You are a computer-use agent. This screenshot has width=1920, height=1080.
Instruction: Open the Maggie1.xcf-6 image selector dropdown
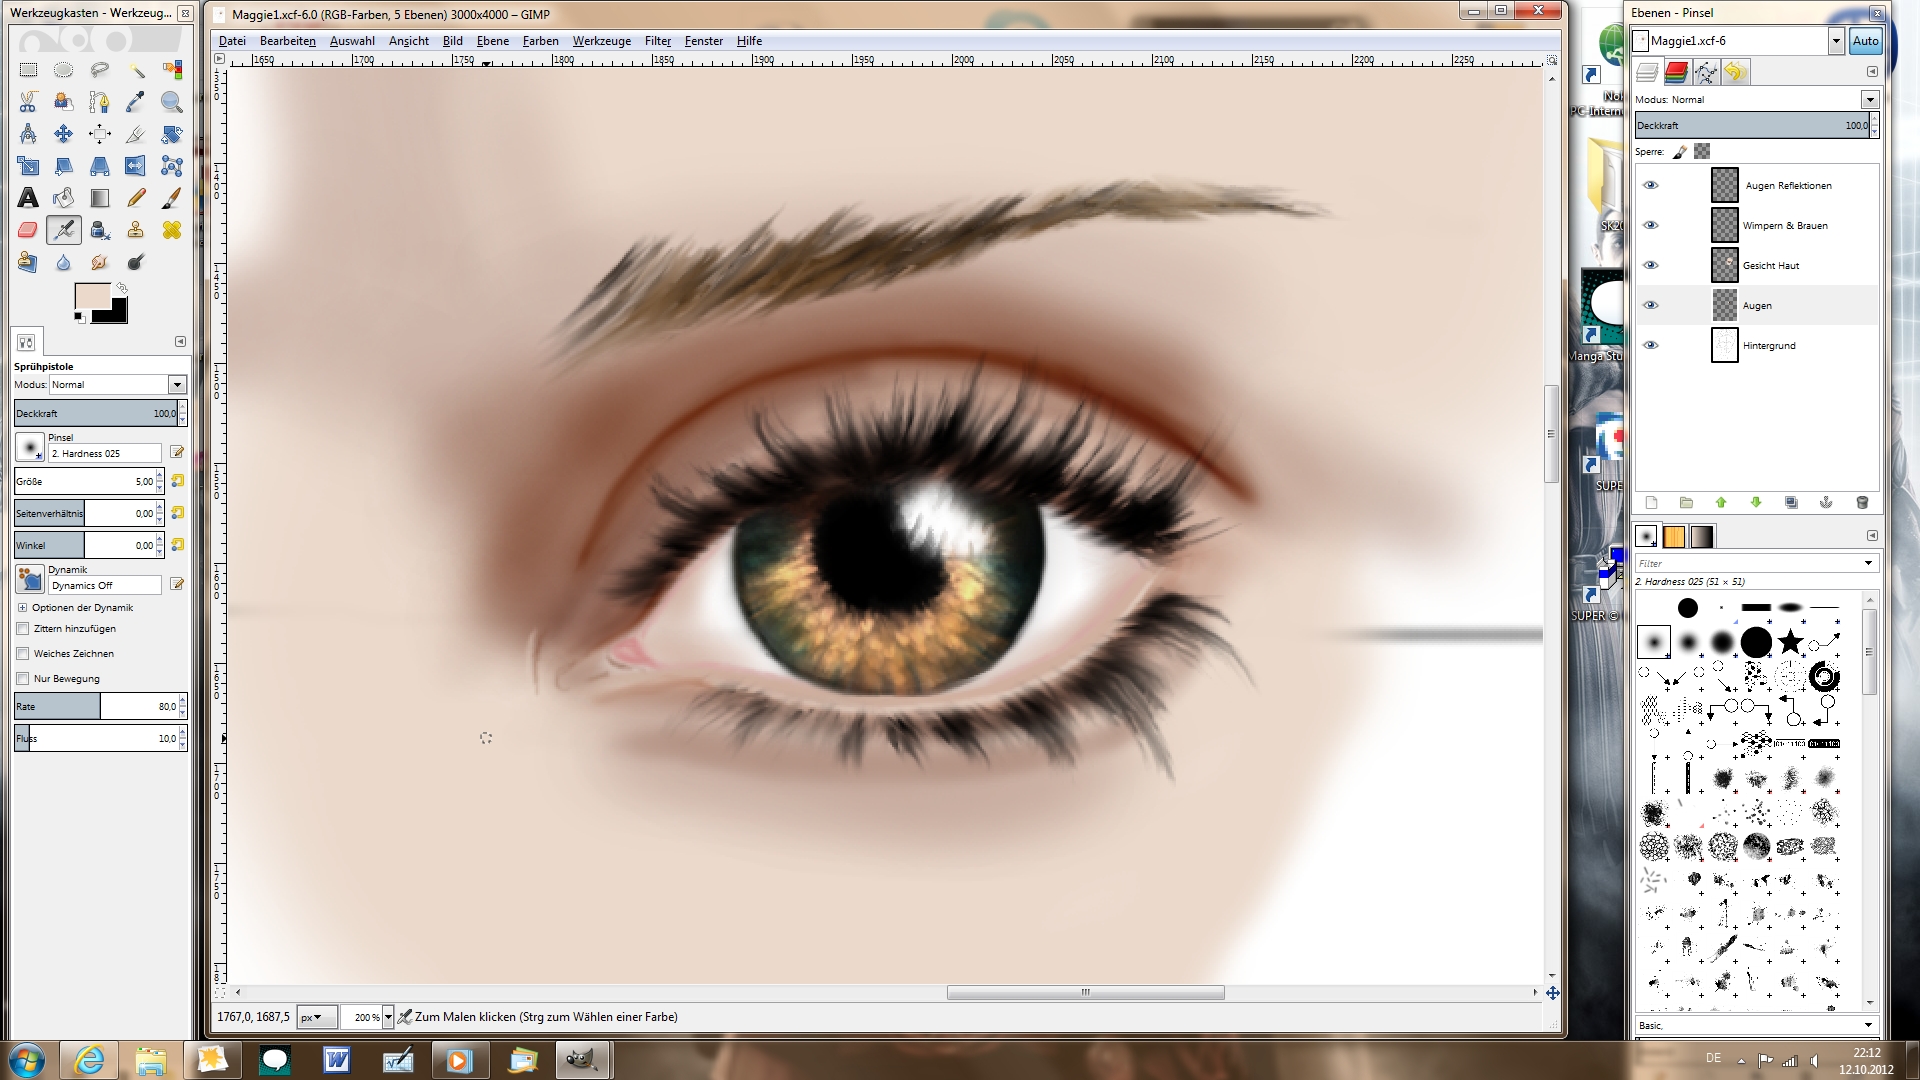[1836, 41]
